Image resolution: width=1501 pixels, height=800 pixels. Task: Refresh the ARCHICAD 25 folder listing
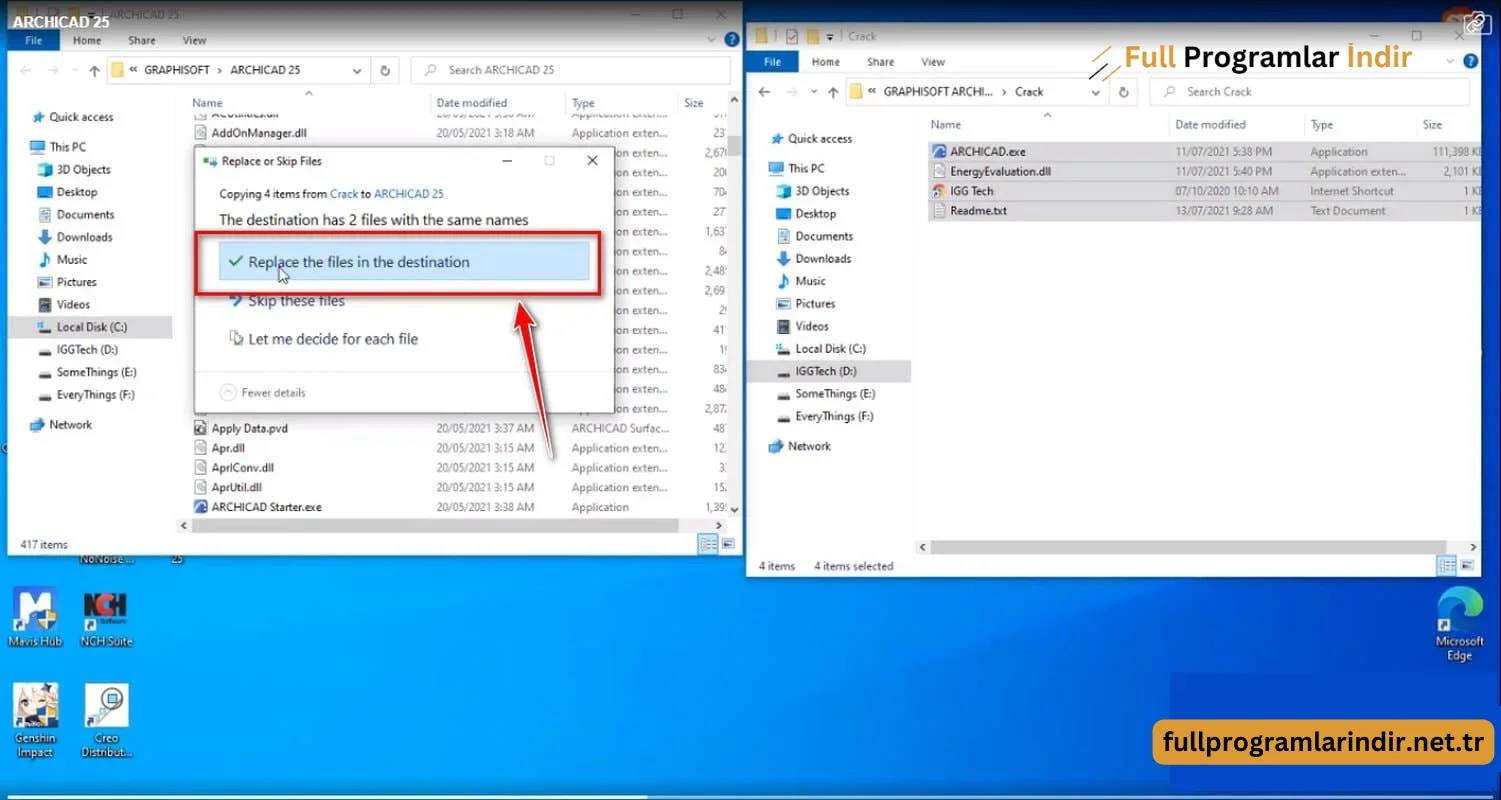click(385, 70)
